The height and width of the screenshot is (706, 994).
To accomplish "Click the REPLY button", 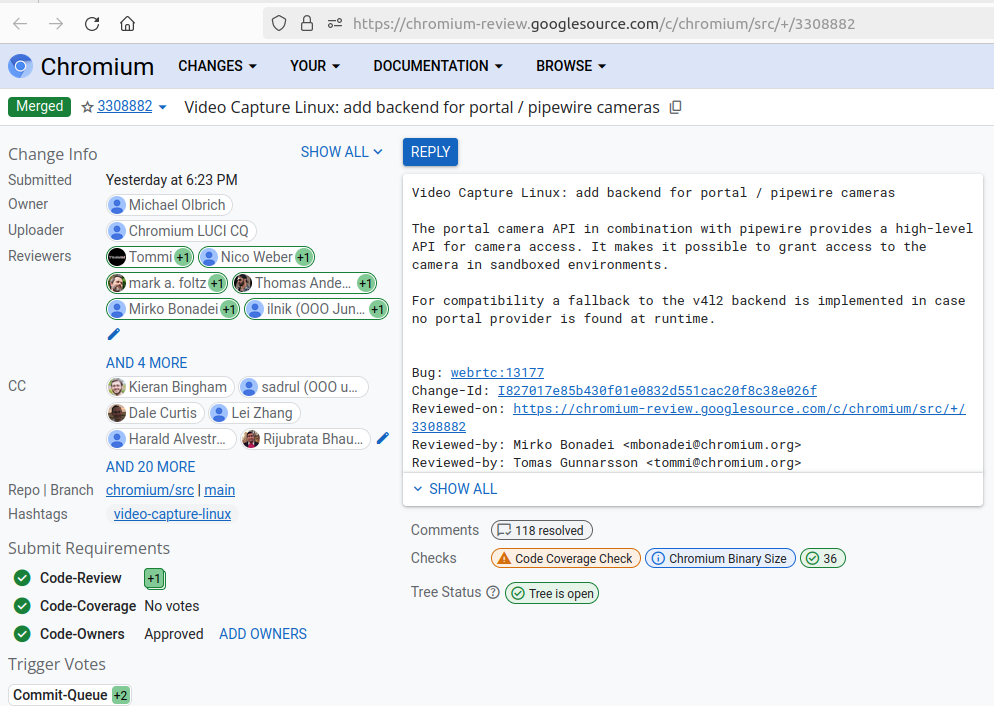I will pyautogui.click(x=430, y=152).
